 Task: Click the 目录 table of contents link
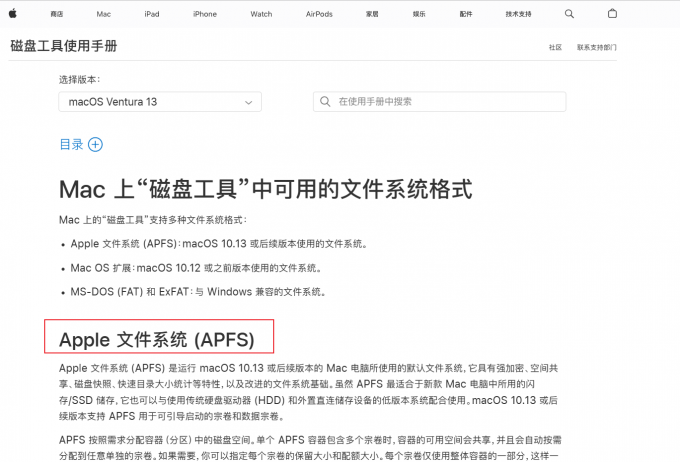71,144
